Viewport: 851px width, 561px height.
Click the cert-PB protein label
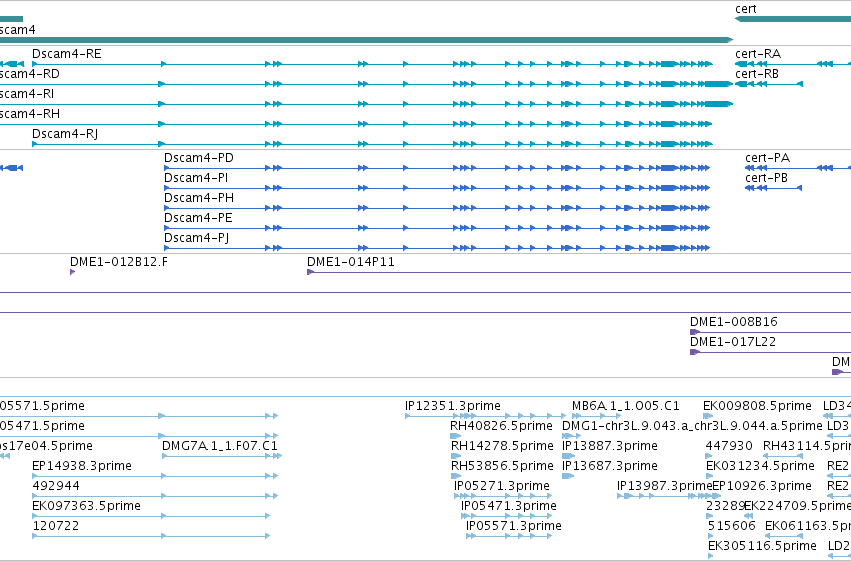click(x=766, y=178)
